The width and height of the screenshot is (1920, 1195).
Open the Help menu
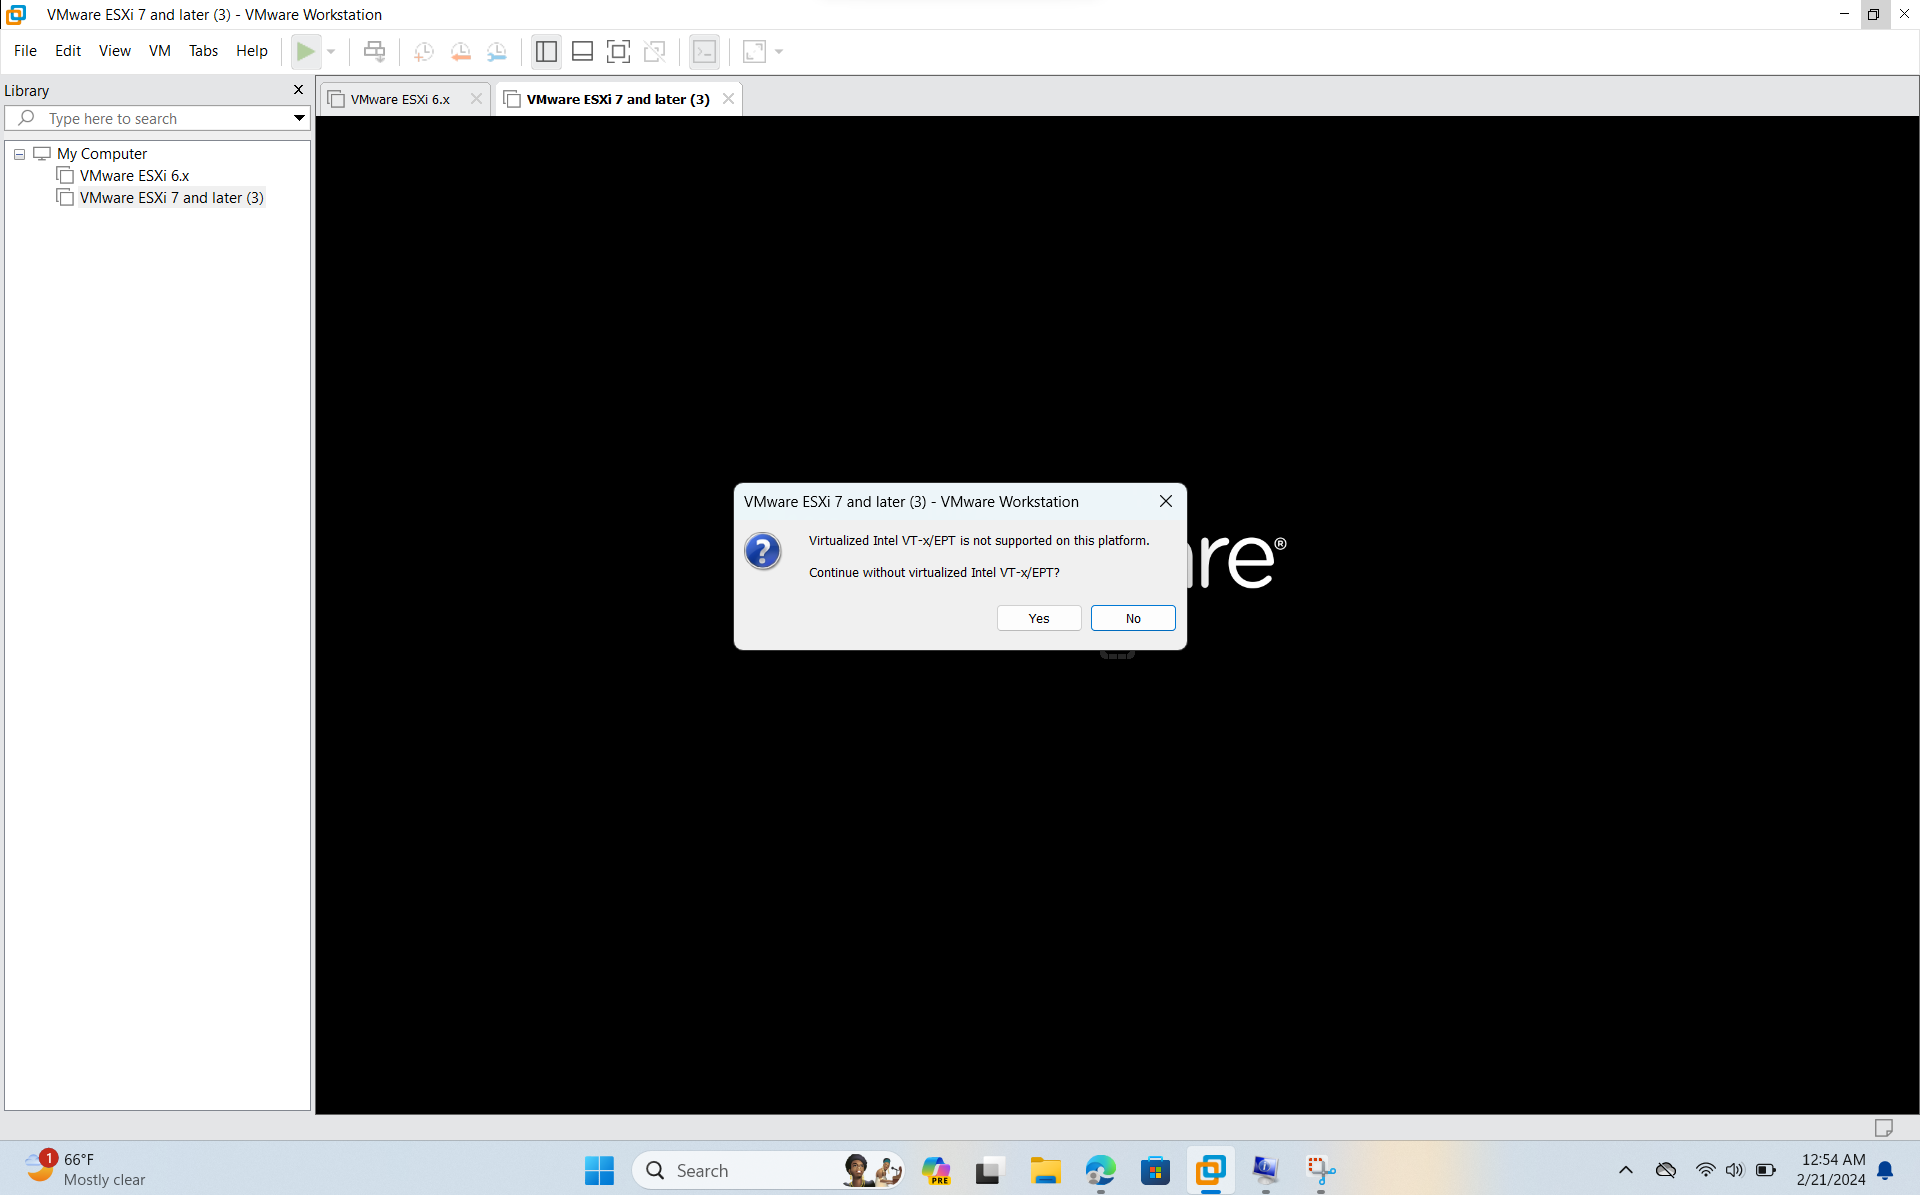point(252,51)
